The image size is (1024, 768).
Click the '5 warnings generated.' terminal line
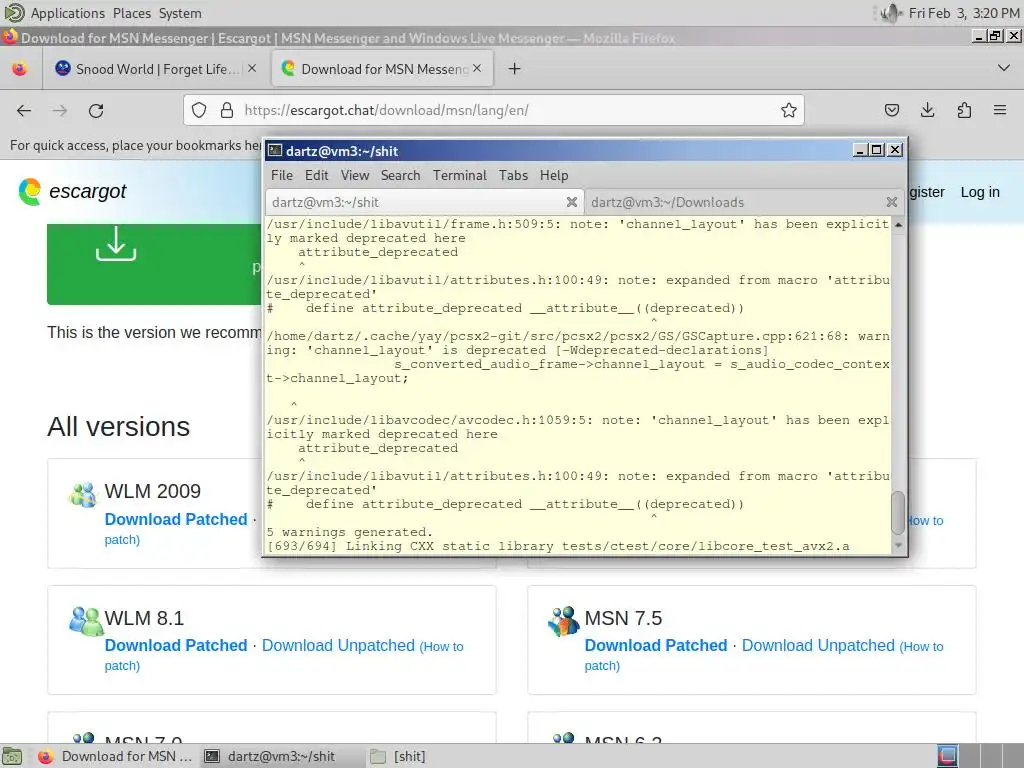349,532
